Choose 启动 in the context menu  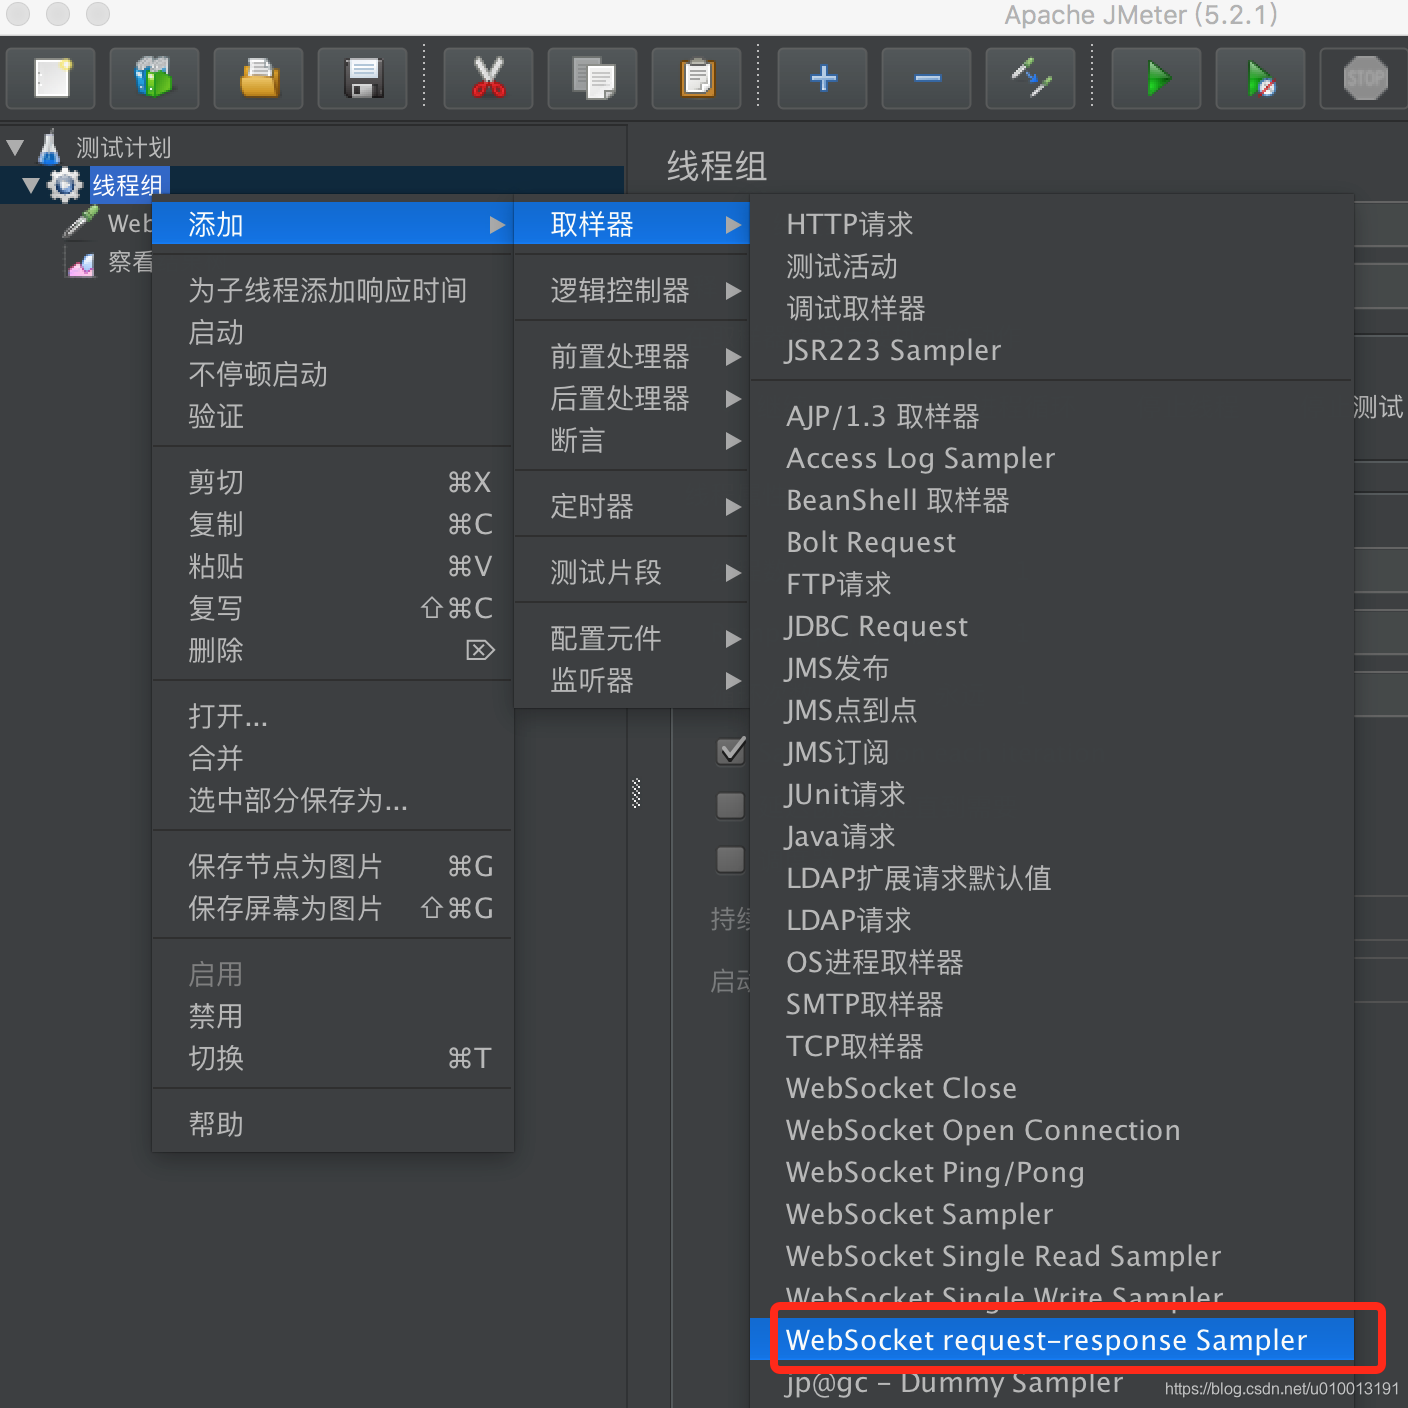click(333, 333)
